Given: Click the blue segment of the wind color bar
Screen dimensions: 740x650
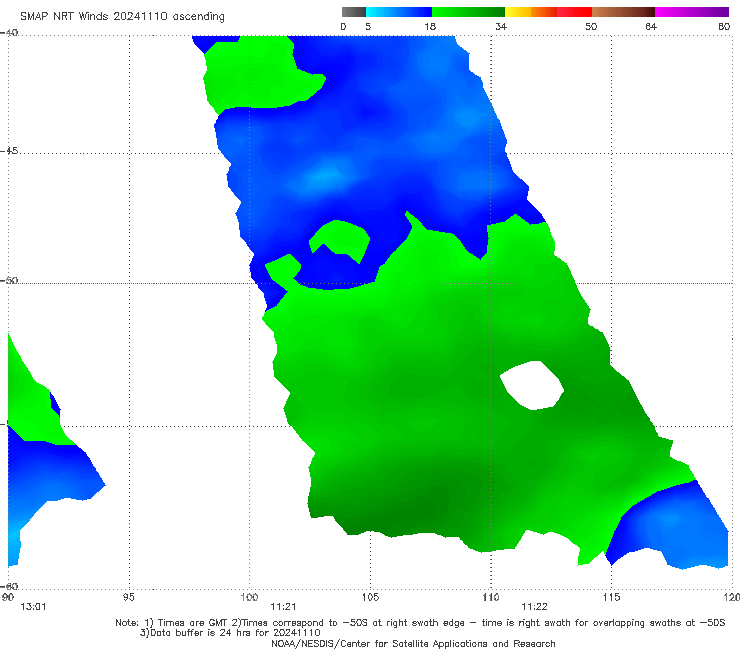Looking at the screenshot, I should click(x=399, y=12).
